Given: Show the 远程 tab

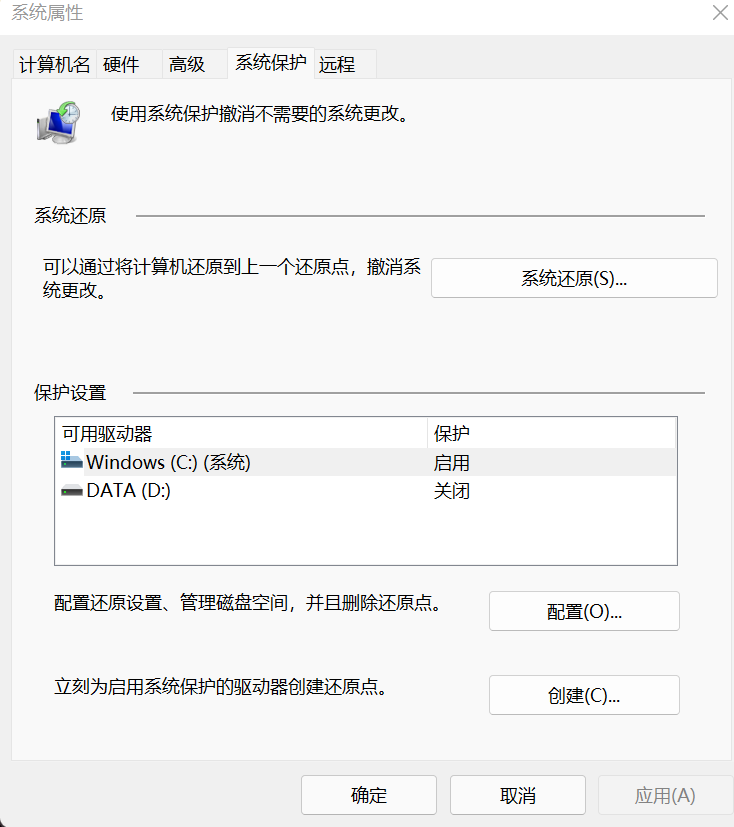Looking at the screenshot, I should click(x=337, y=65).
